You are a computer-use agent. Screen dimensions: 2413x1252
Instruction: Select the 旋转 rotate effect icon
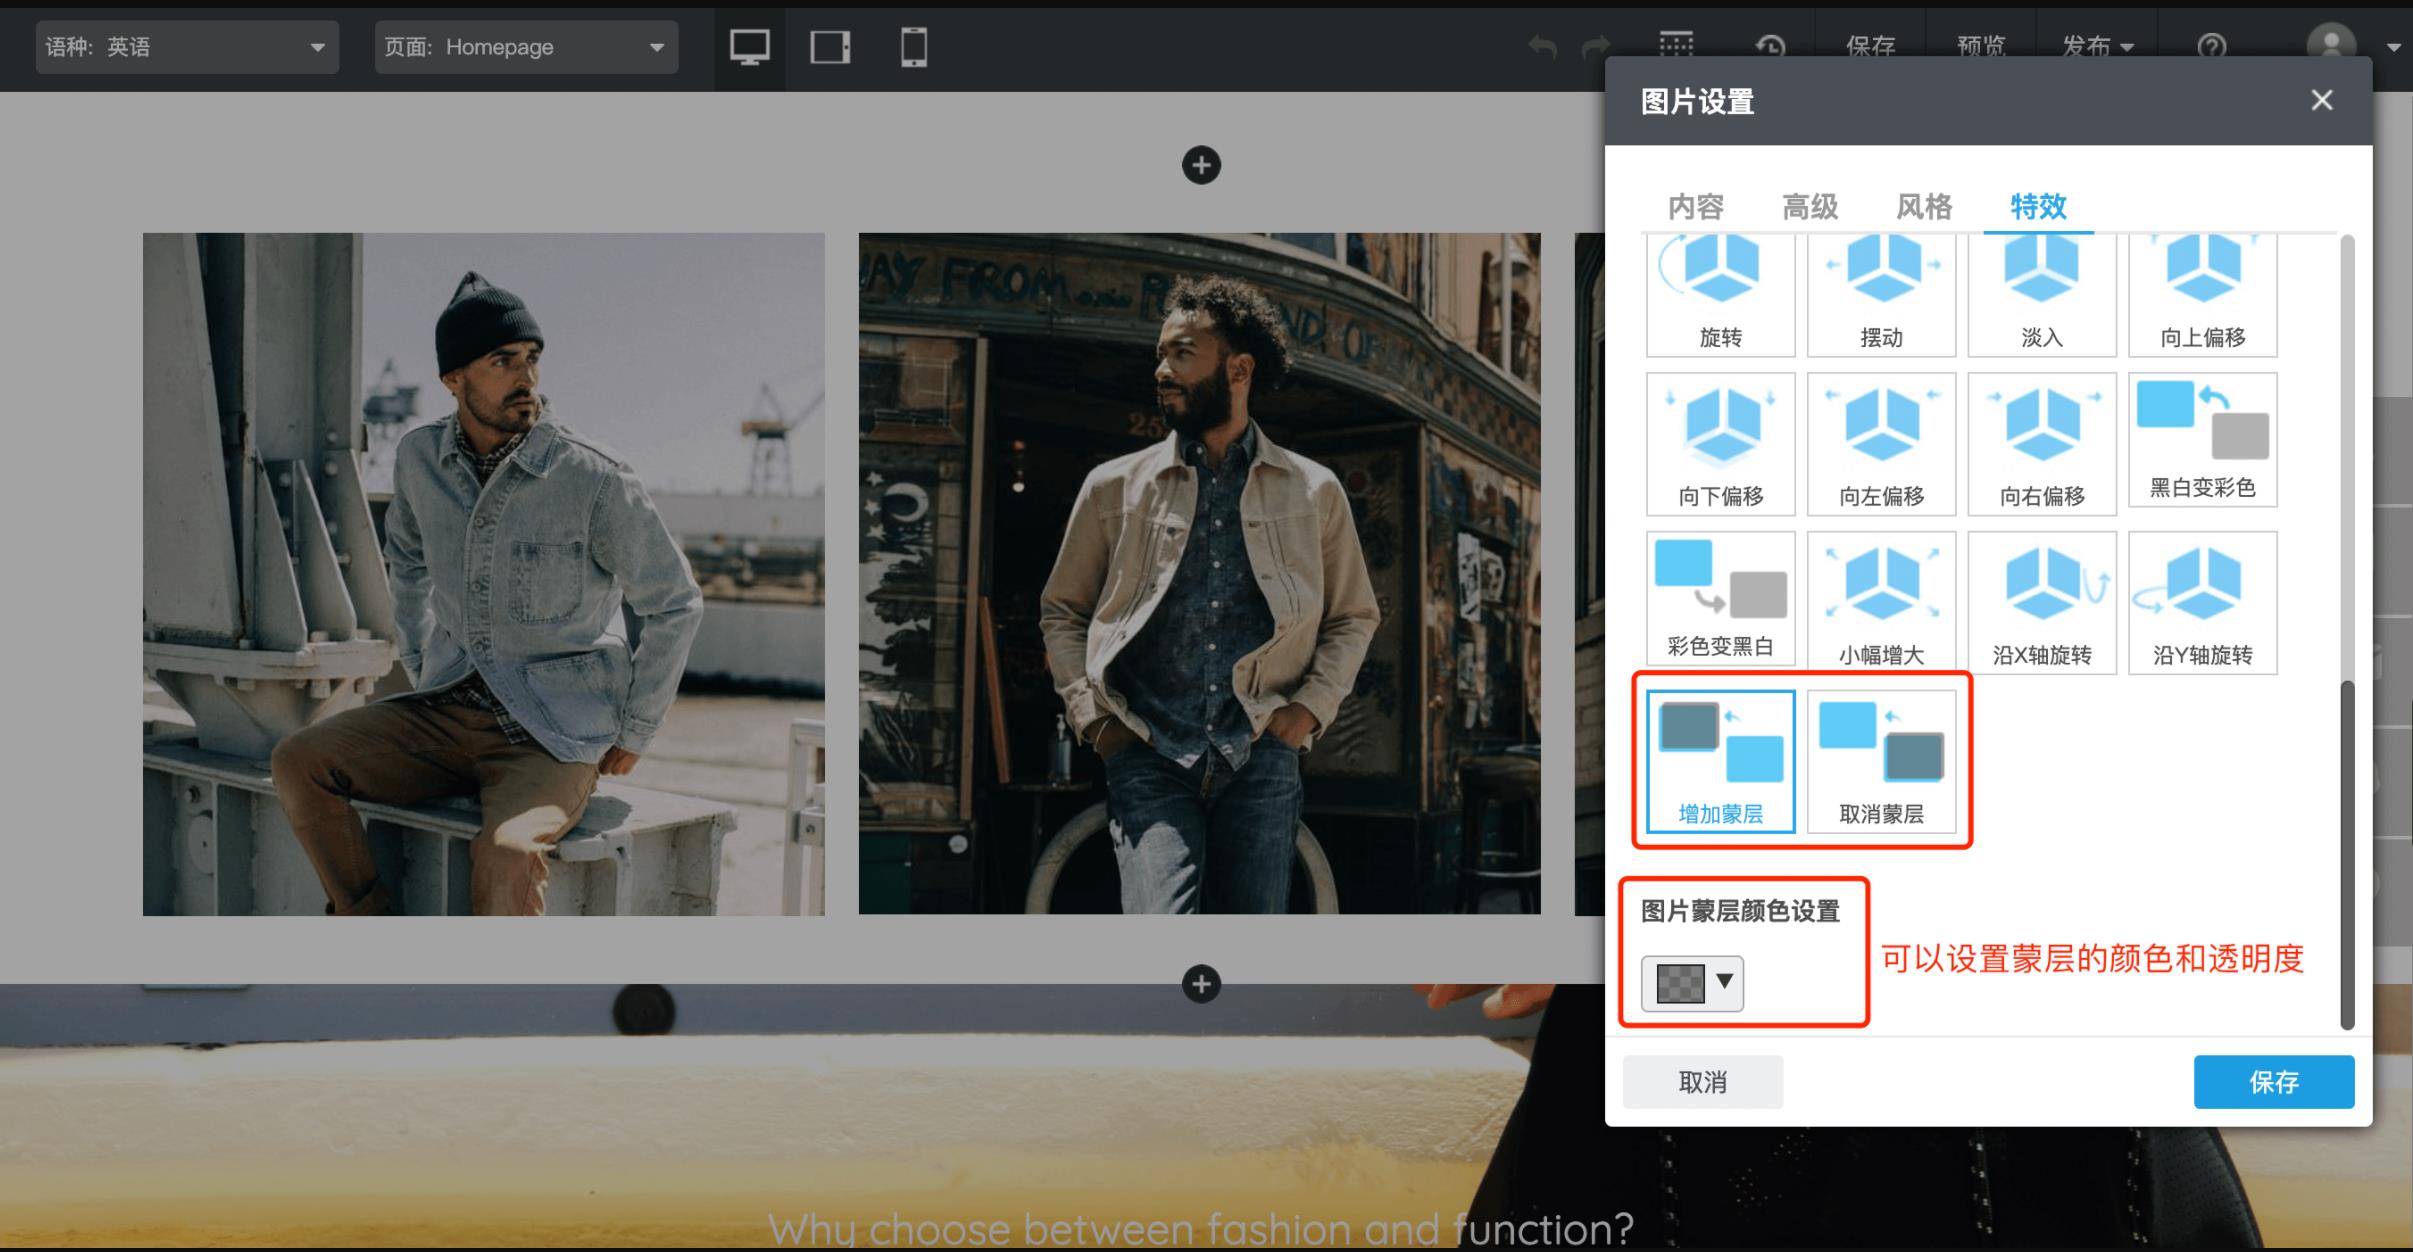click(x=1720, y=294)
